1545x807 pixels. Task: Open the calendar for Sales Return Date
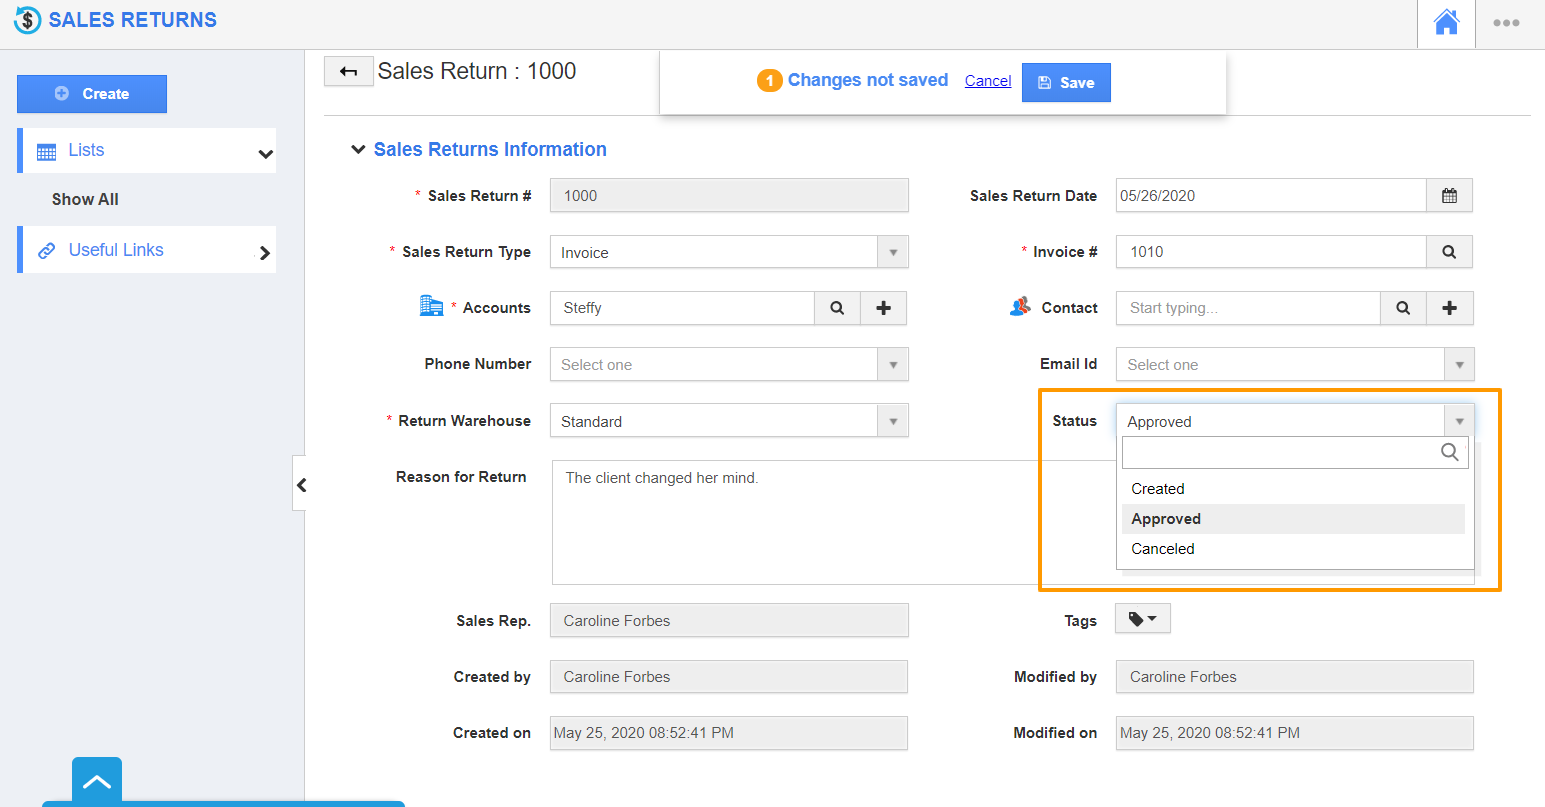[1449, 195]
